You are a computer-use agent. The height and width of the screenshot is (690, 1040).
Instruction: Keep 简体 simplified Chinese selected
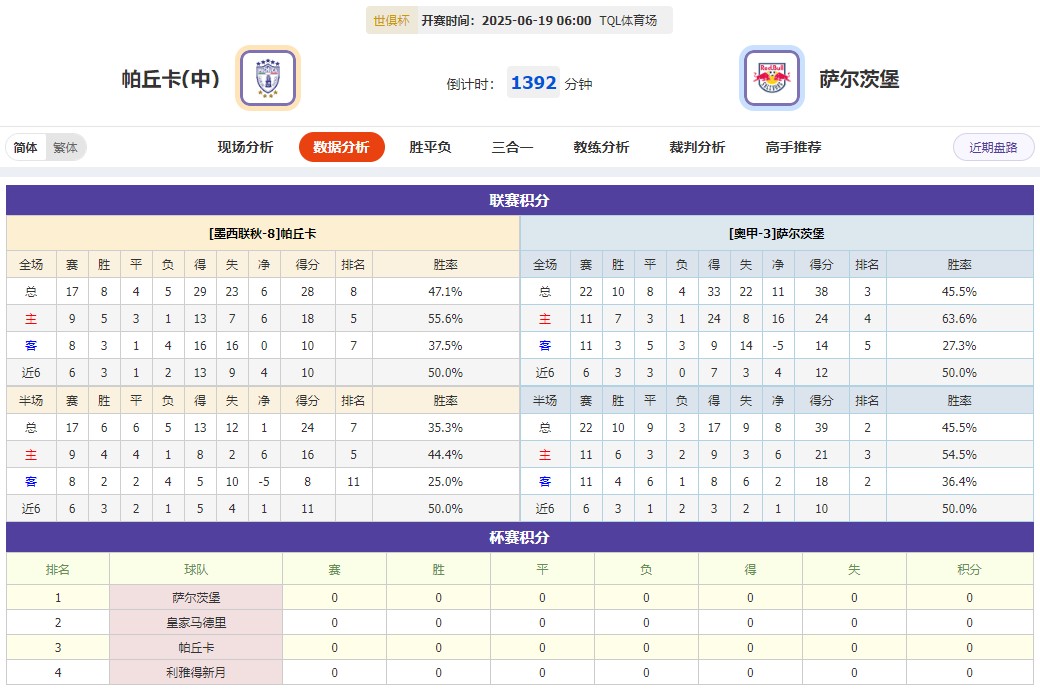25,146
